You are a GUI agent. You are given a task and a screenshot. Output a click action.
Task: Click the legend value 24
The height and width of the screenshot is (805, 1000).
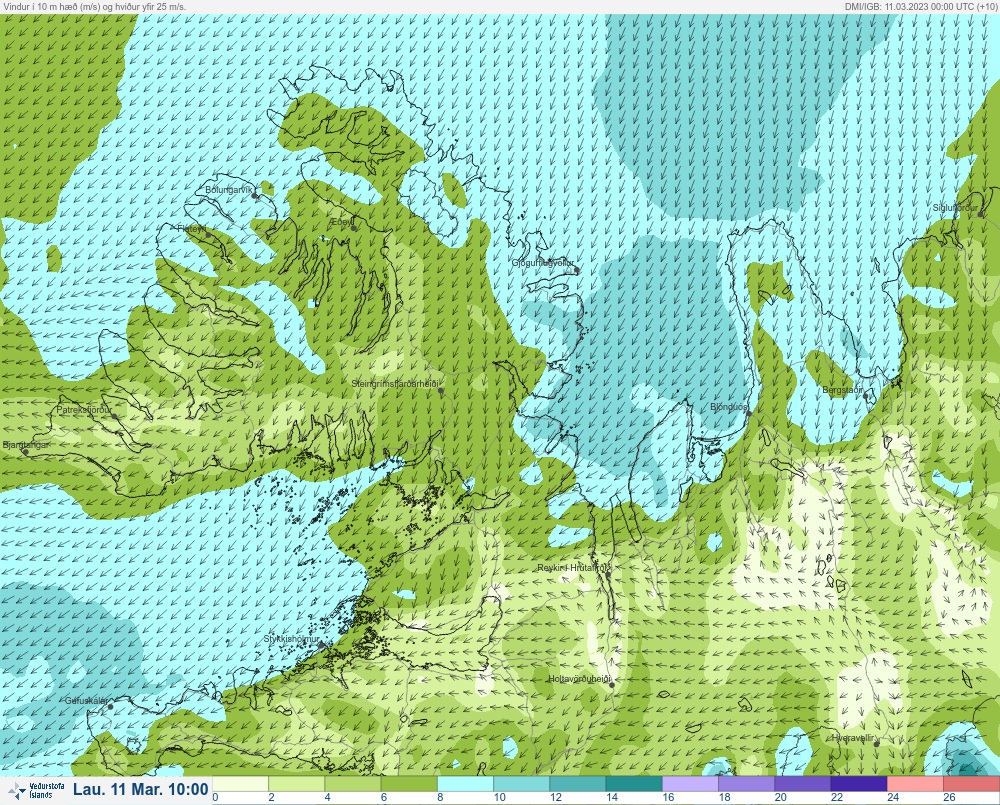pos(893,797)
